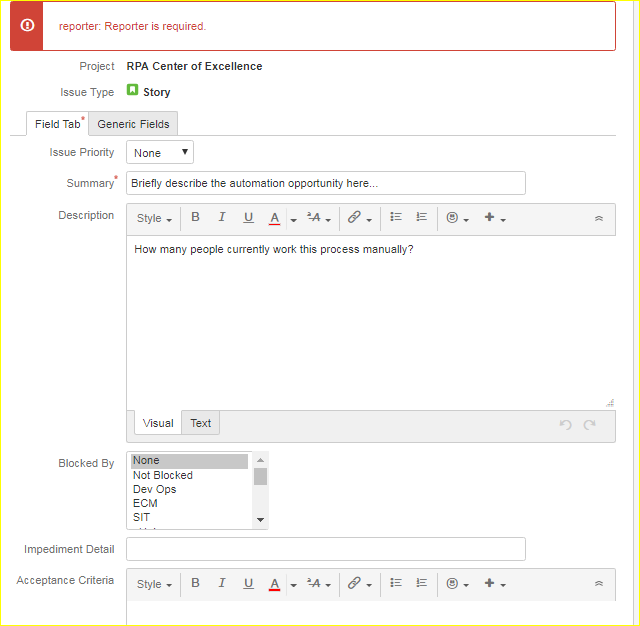This screenshot has height=626, width=640.
Task: Underline text in Description toolbar
Action: coord(248,218)
